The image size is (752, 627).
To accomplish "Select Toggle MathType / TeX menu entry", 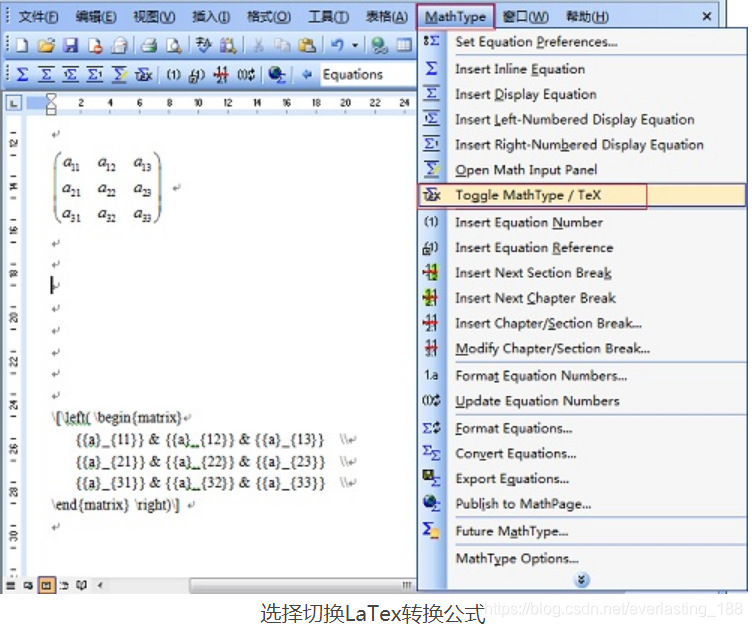I will click(582, 195).
